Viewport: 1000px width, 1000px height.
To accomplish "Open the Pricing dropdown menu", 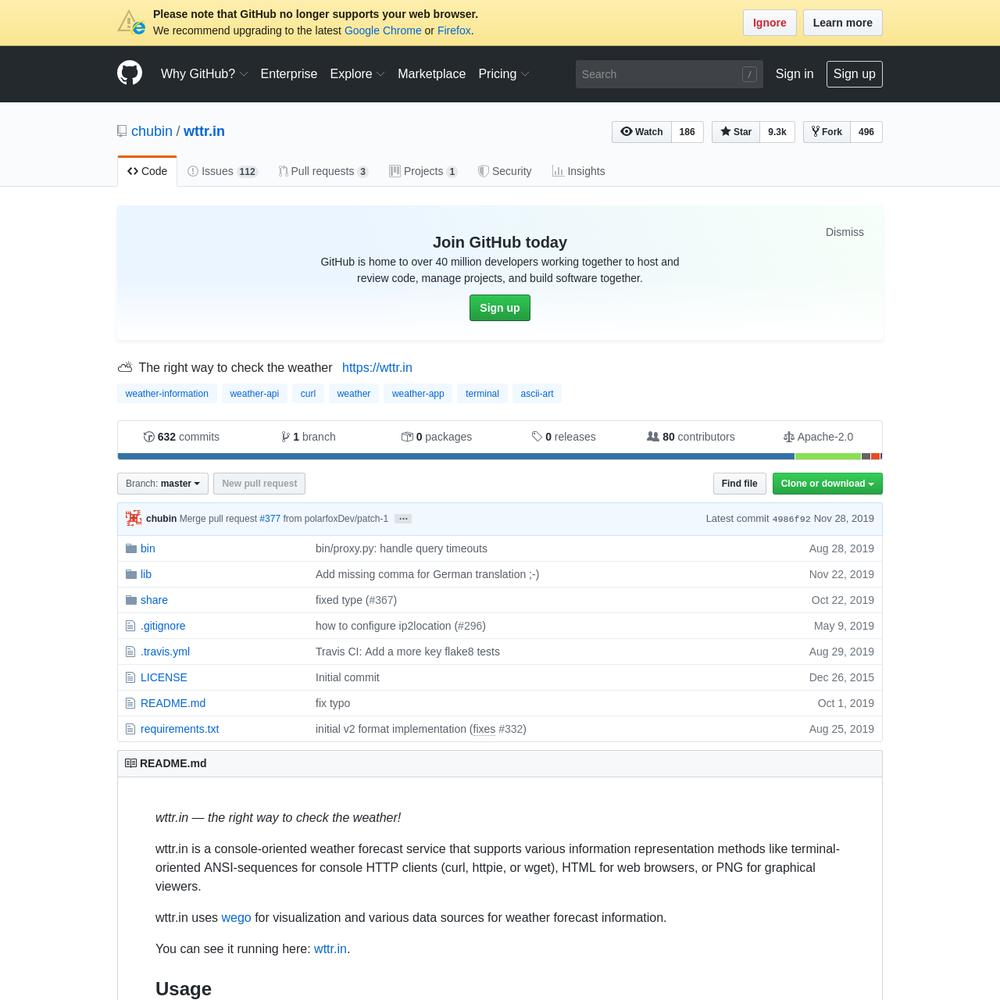I will [504, 74].
